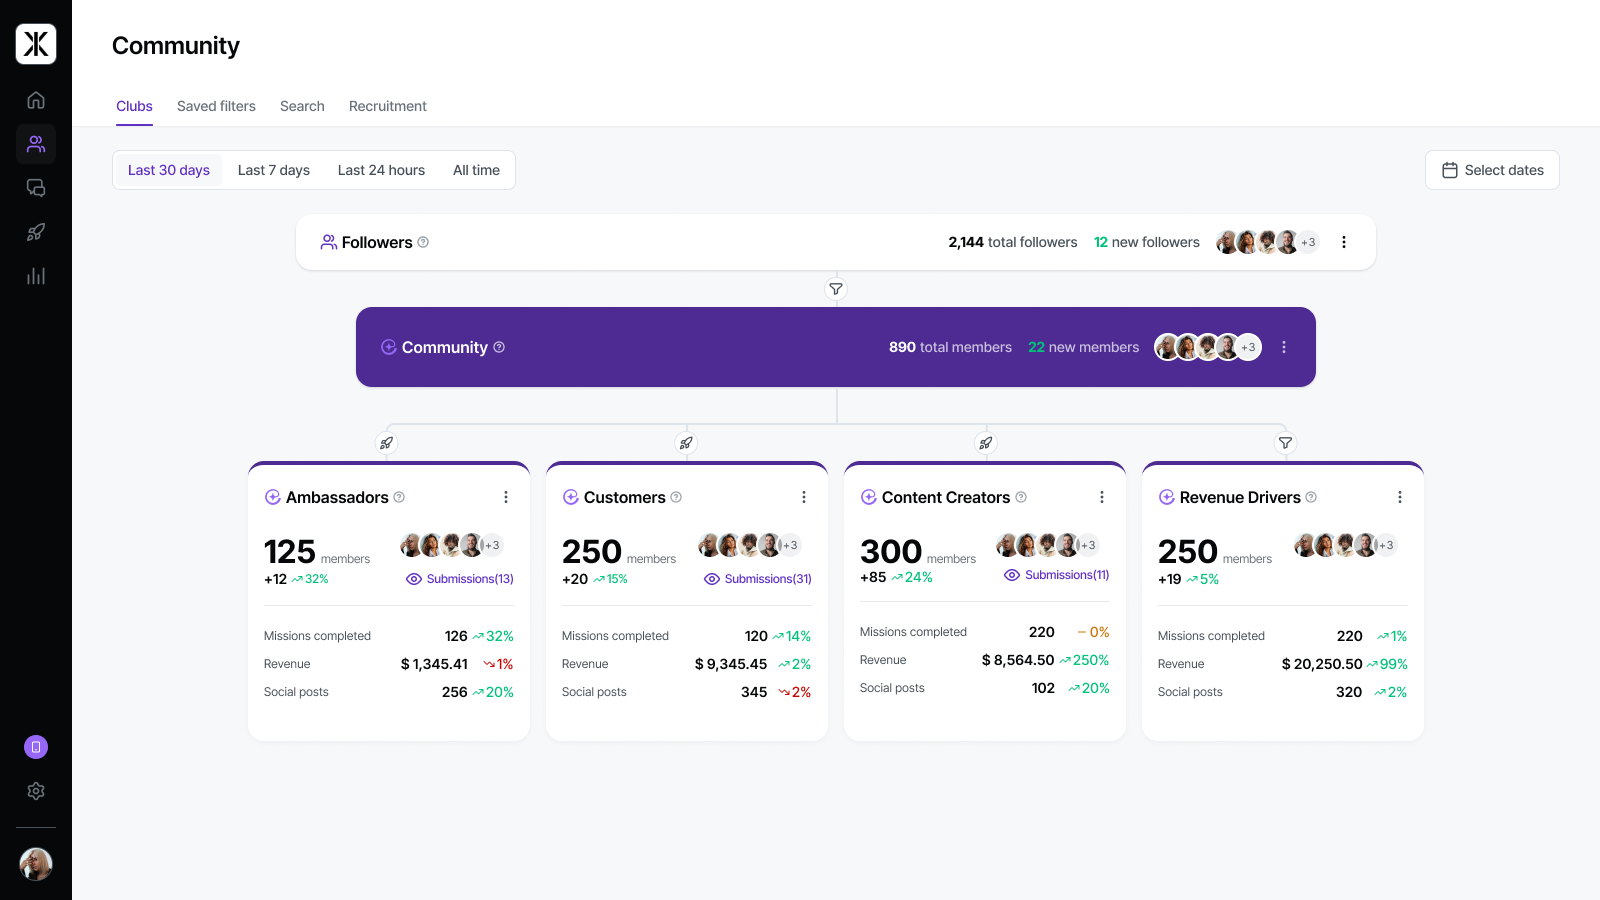Click the Select dates button
This screenshot has width=1600, height=900.
1492,170
